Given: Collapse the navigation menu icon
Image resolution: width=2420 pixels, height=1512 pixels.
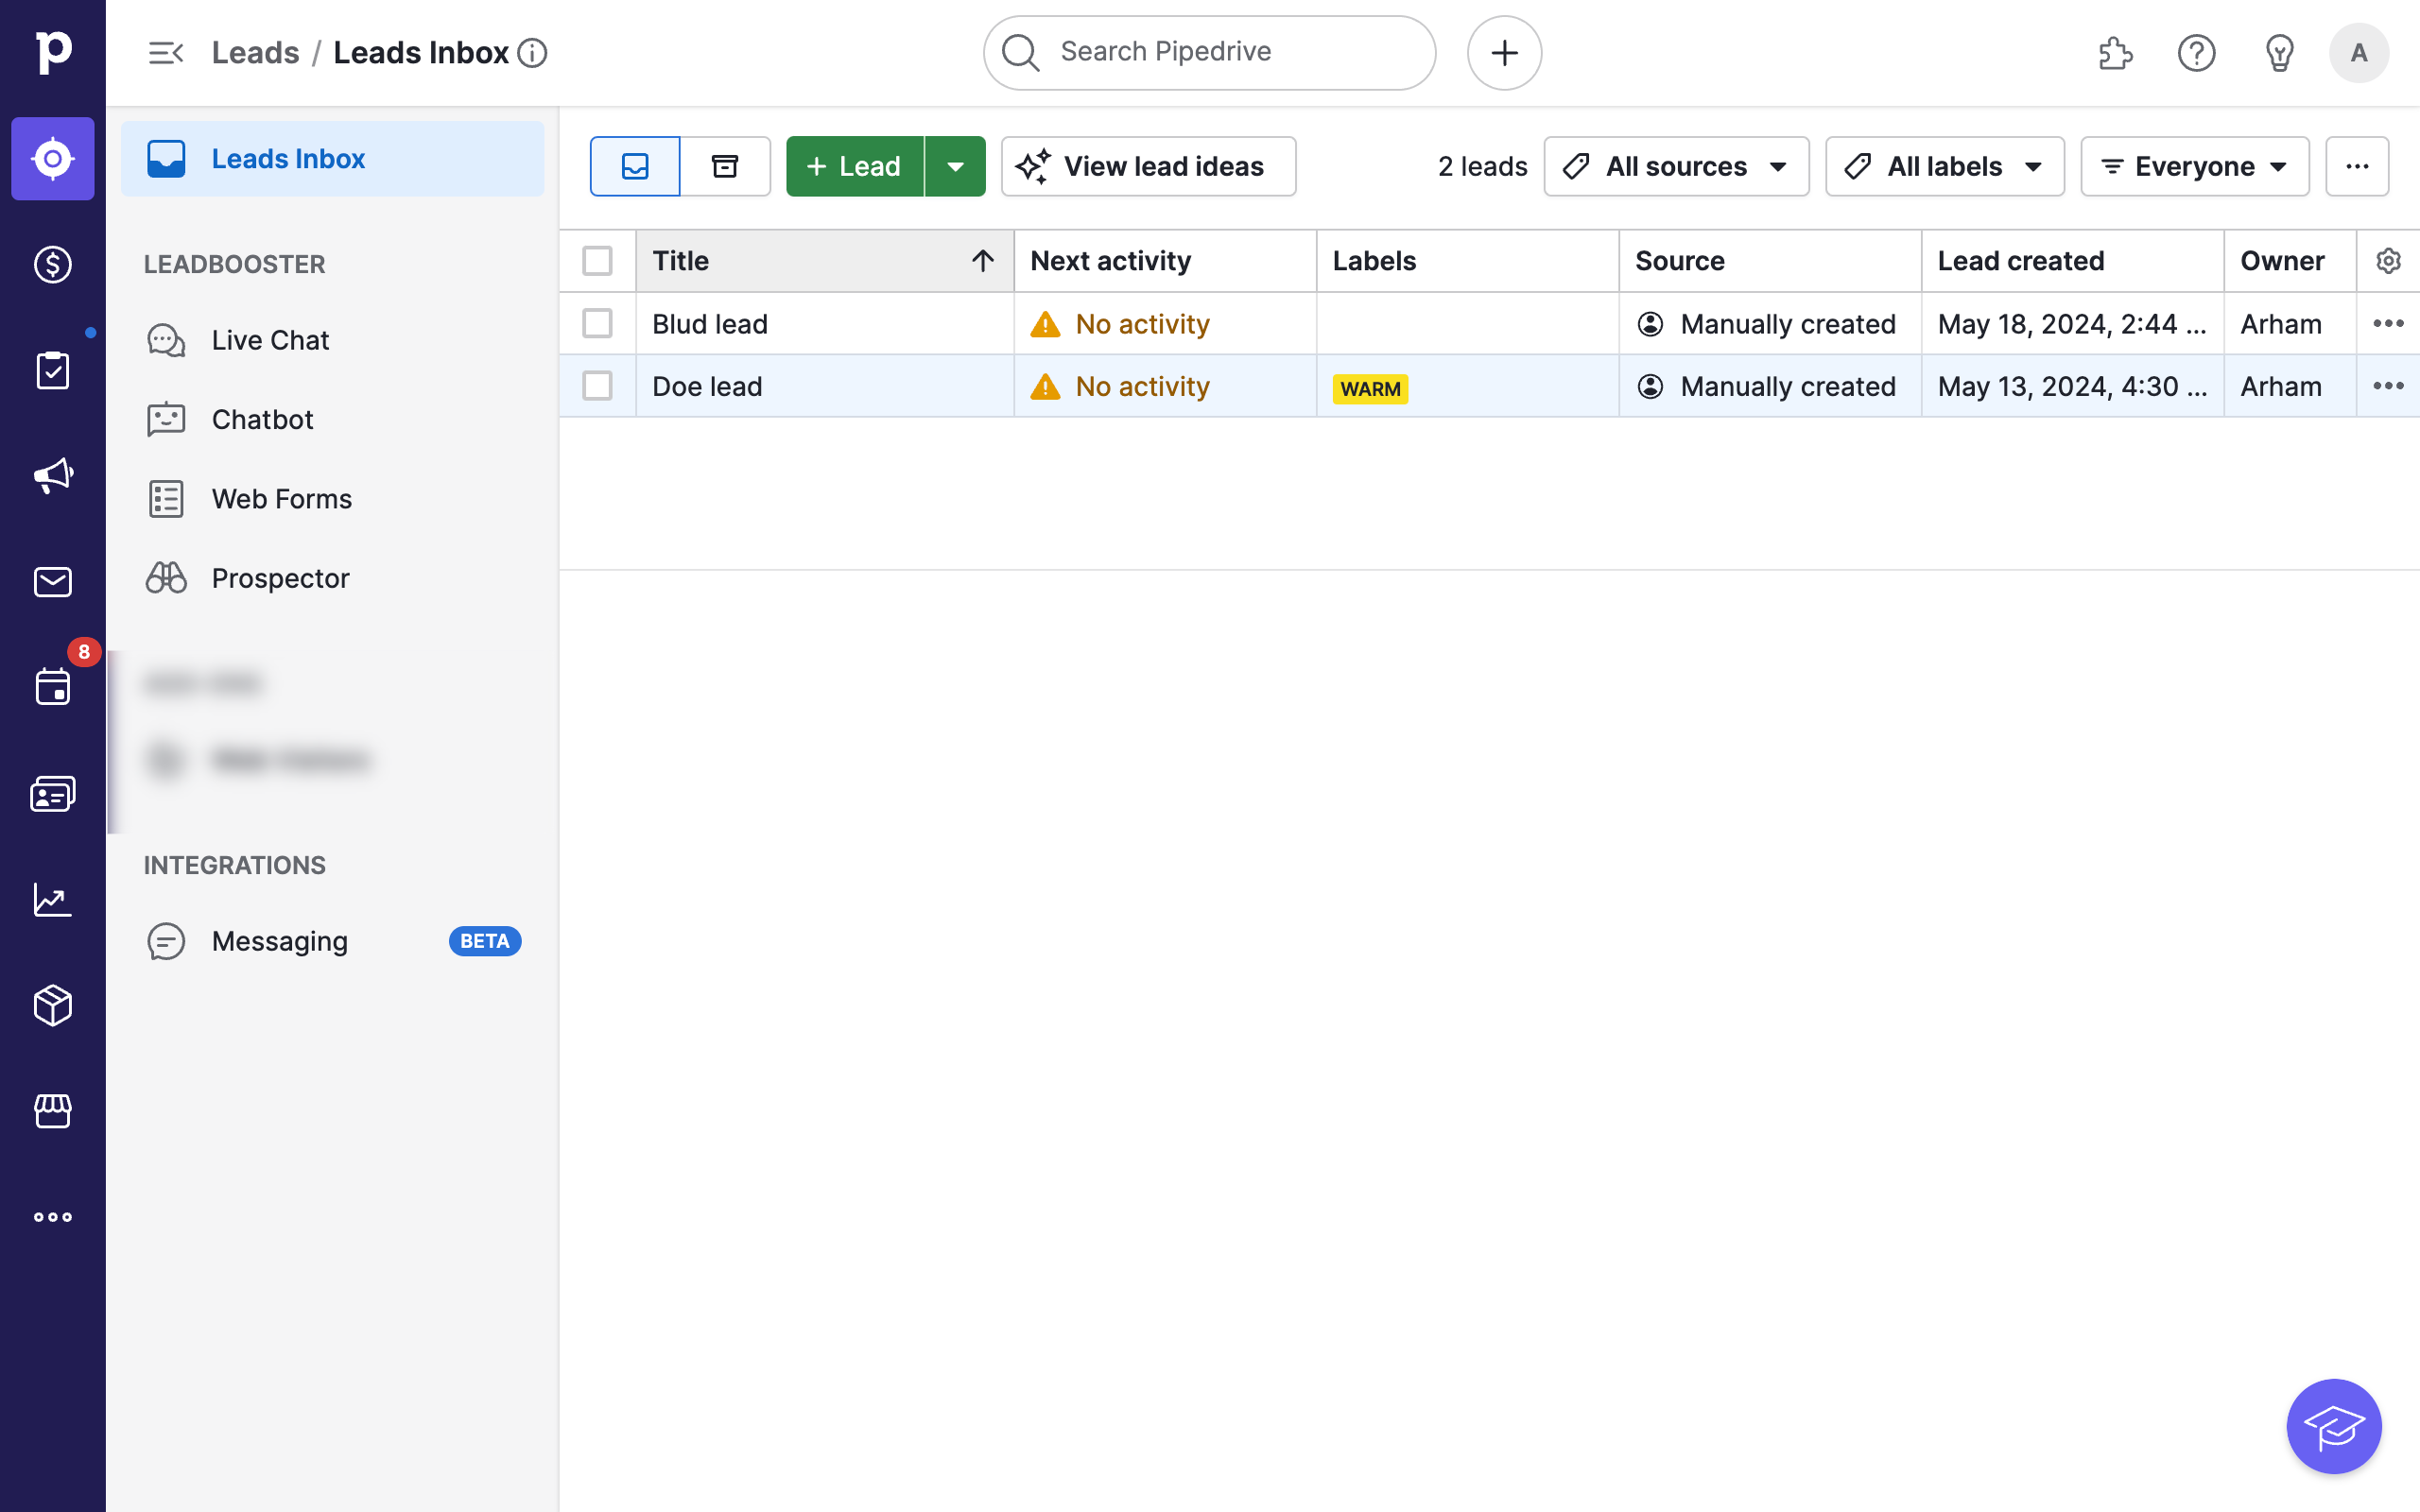Looking at the screenshot, I should (166, 53).
